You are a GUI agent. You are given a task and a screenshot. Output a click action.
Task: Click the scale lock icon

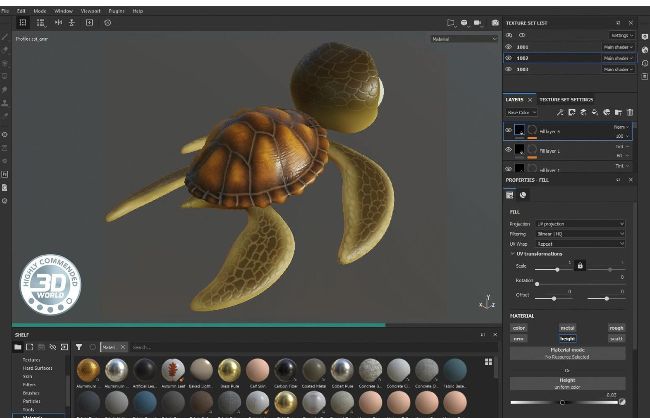[x=579, y=266]
